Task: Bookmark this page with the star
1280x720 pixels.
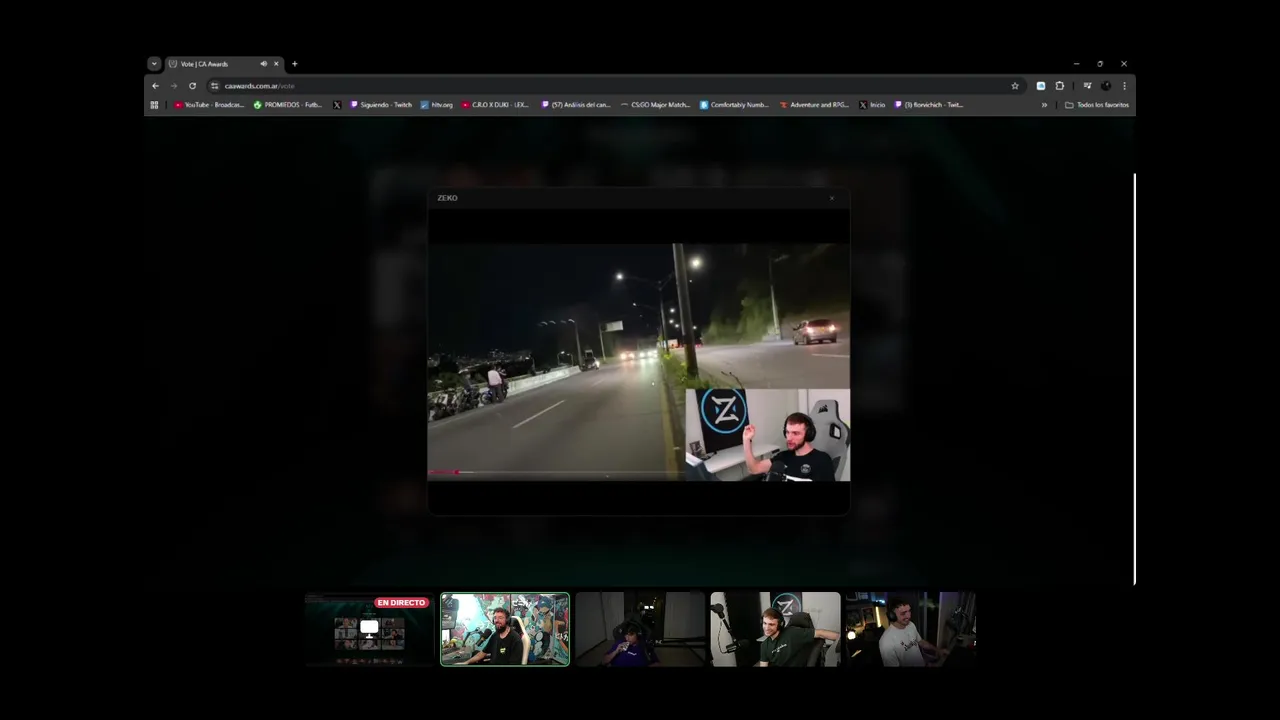Action: coord(1015,86)
